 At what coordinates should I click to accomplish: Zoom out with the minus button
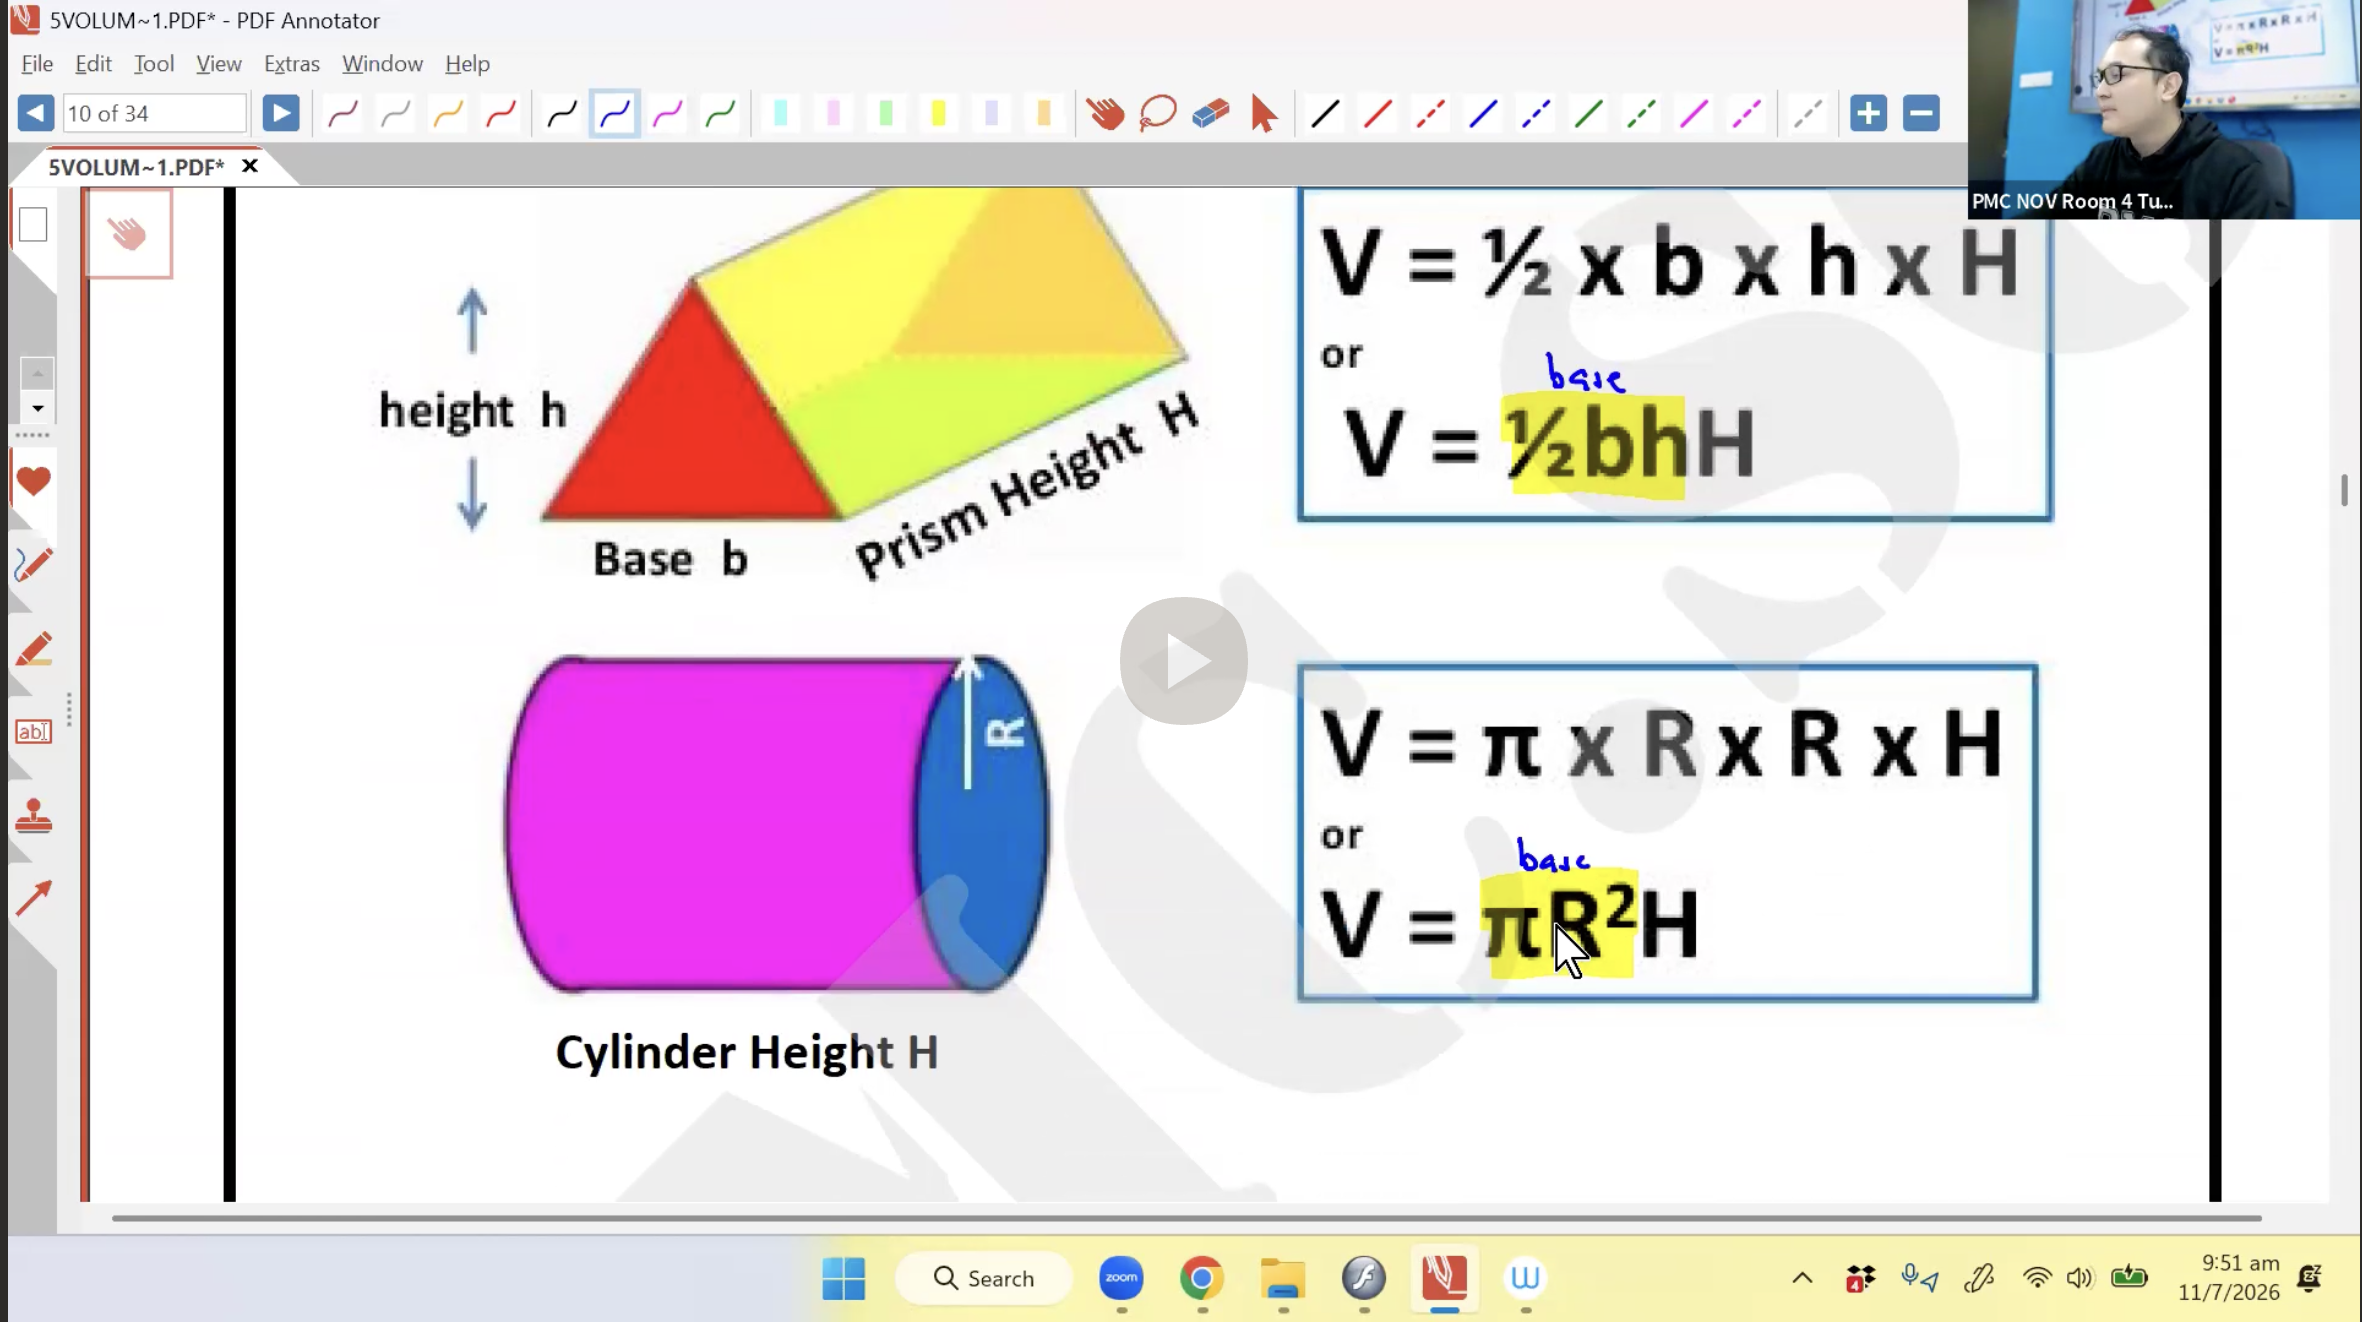[1921, 113]
